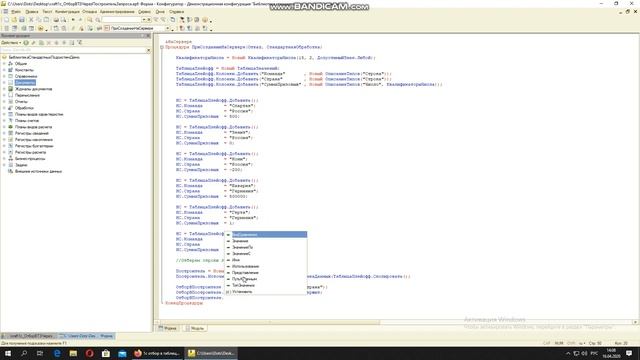The width and height of the screenshot is (640, 360).
Task: Open the Windows Start menu
Action: pyautogui.click(x=8, y=353)
